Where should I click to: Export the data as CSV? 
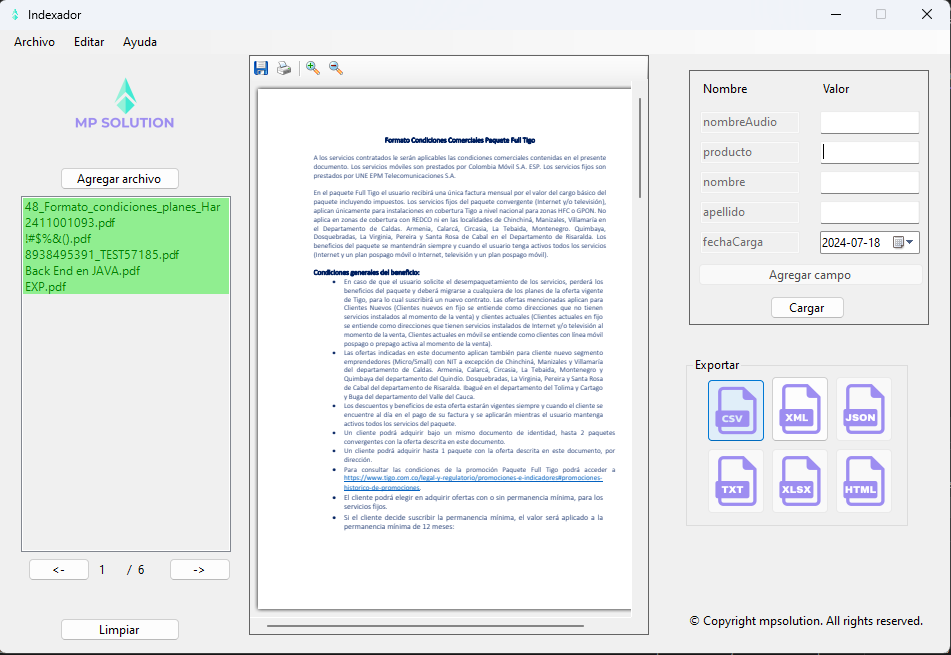[736, 410]
